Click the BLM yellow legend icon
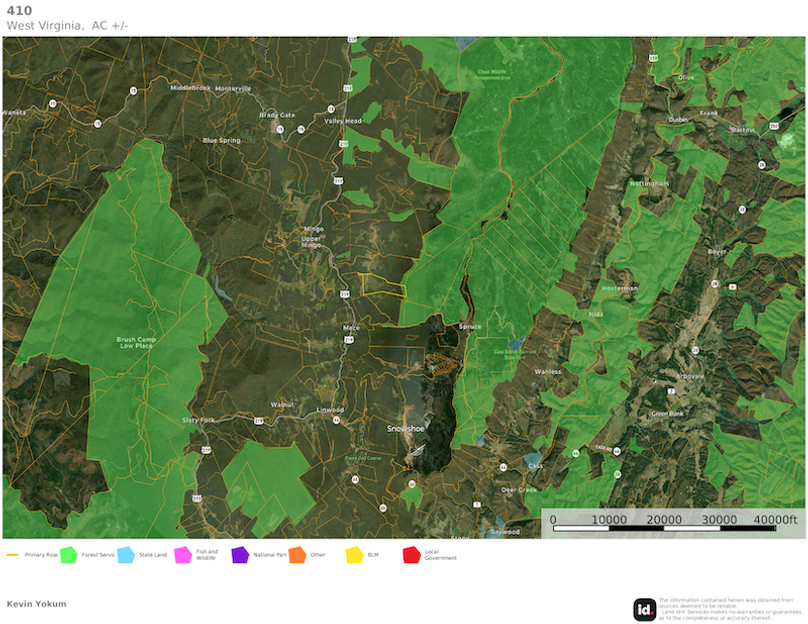 coord(353,551)
